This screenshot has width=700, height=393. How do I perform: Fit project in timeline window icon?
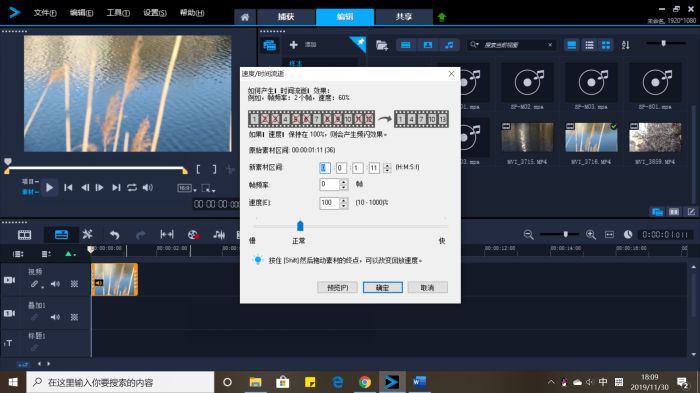609,234
